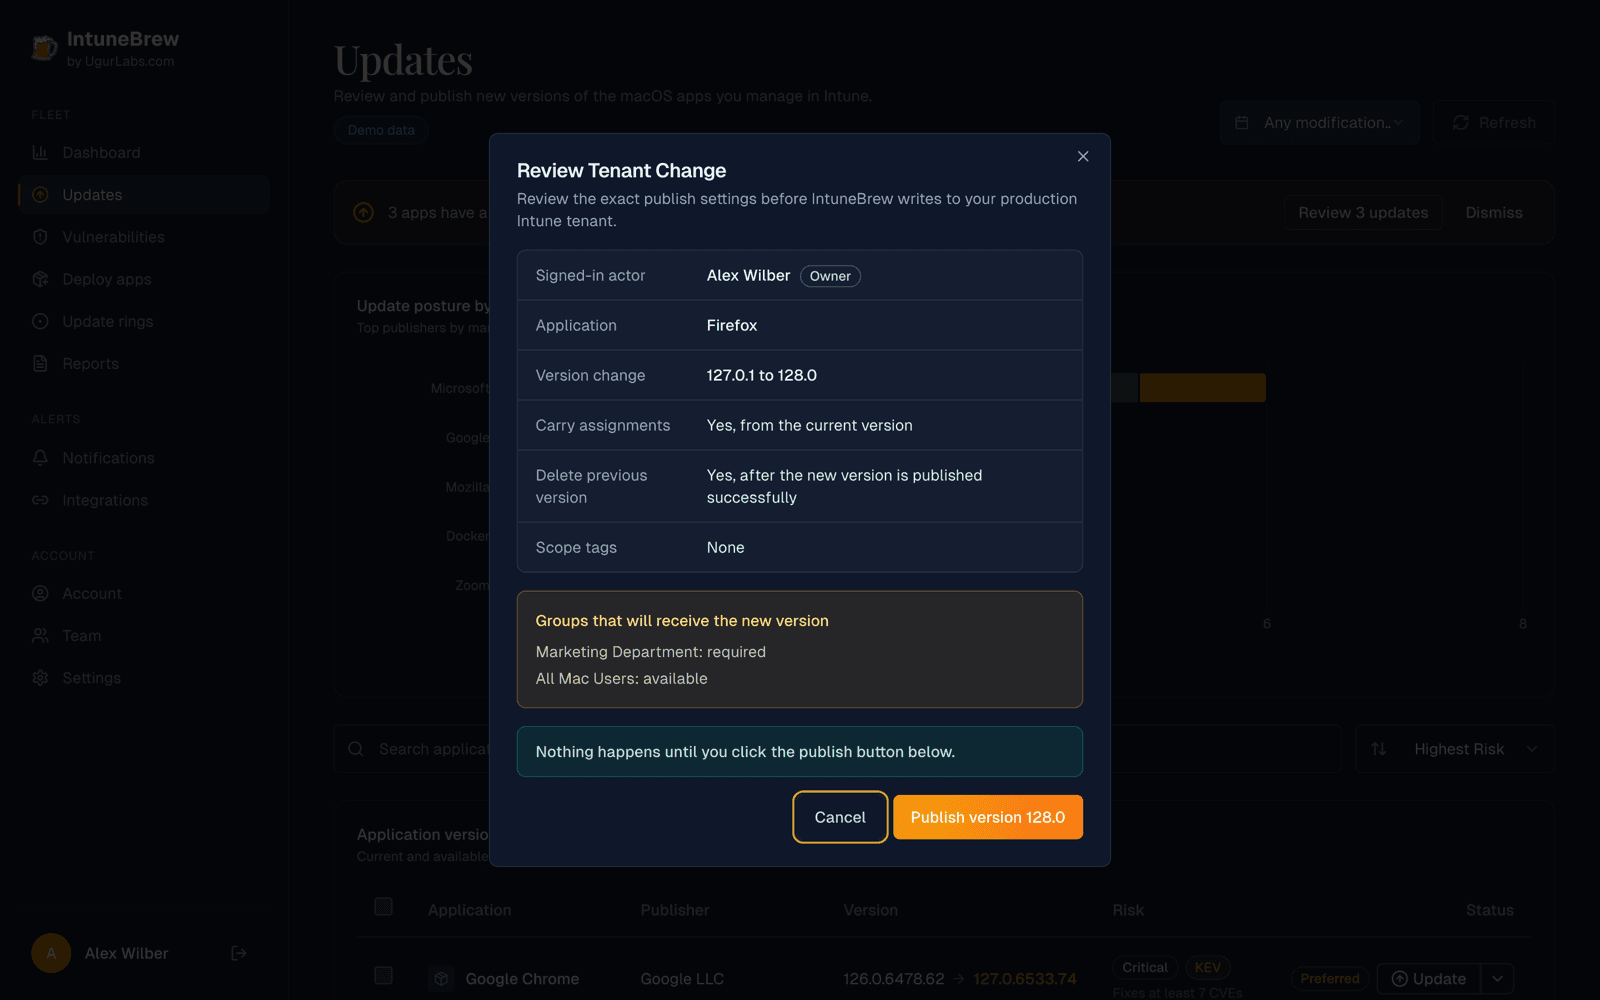This screenshot has height=1000, width=1600.
Task: Click the Alex Wilber avatar circle
Action: (x=51, y=953)
